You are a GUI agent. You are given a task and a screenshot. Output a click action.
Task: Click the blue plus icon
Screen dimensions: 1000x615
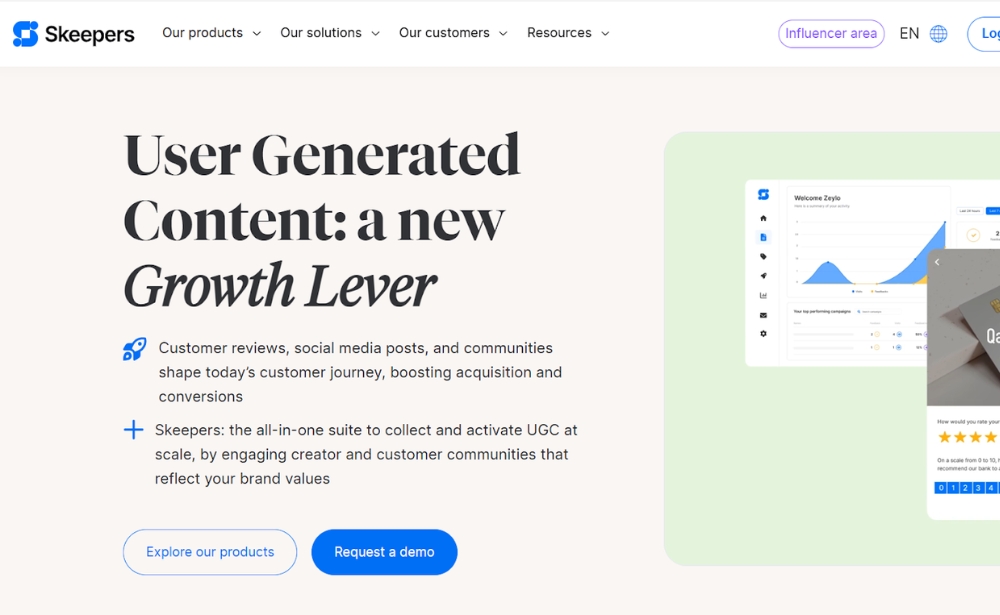133,430
